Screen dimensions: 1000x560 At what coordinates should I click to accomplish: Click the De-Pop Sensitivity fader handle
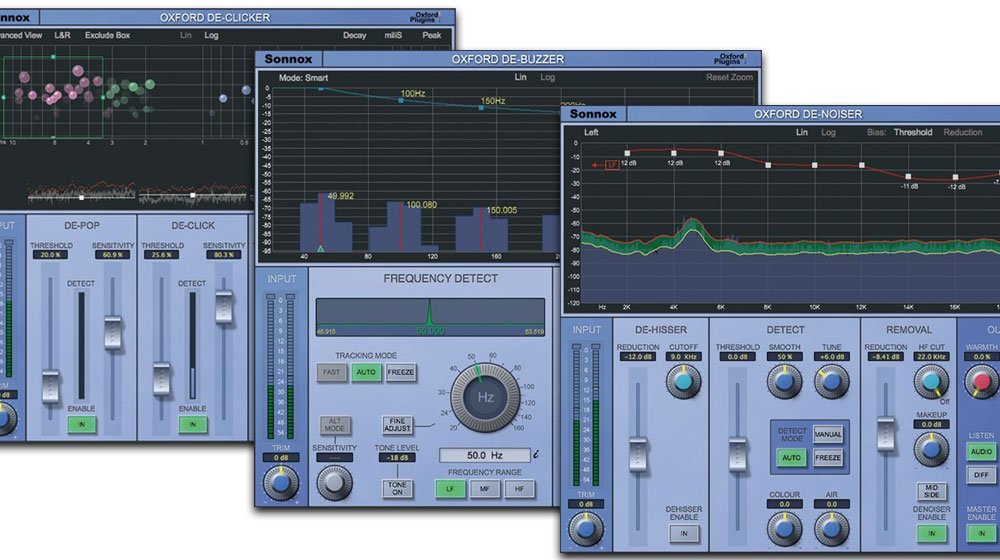tap(113, 333)
